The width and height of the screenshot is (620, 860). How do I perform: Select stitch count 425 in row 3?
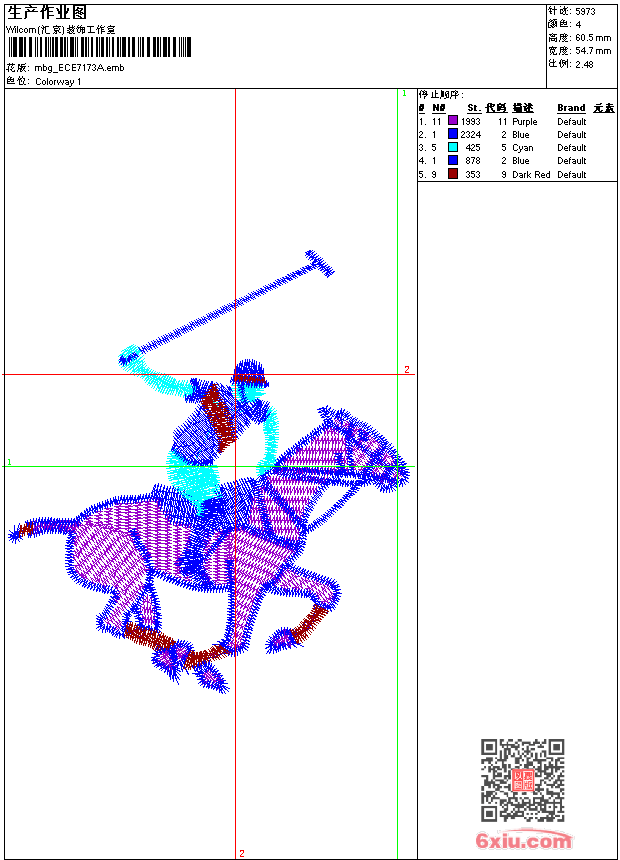[x=473, y=148]
